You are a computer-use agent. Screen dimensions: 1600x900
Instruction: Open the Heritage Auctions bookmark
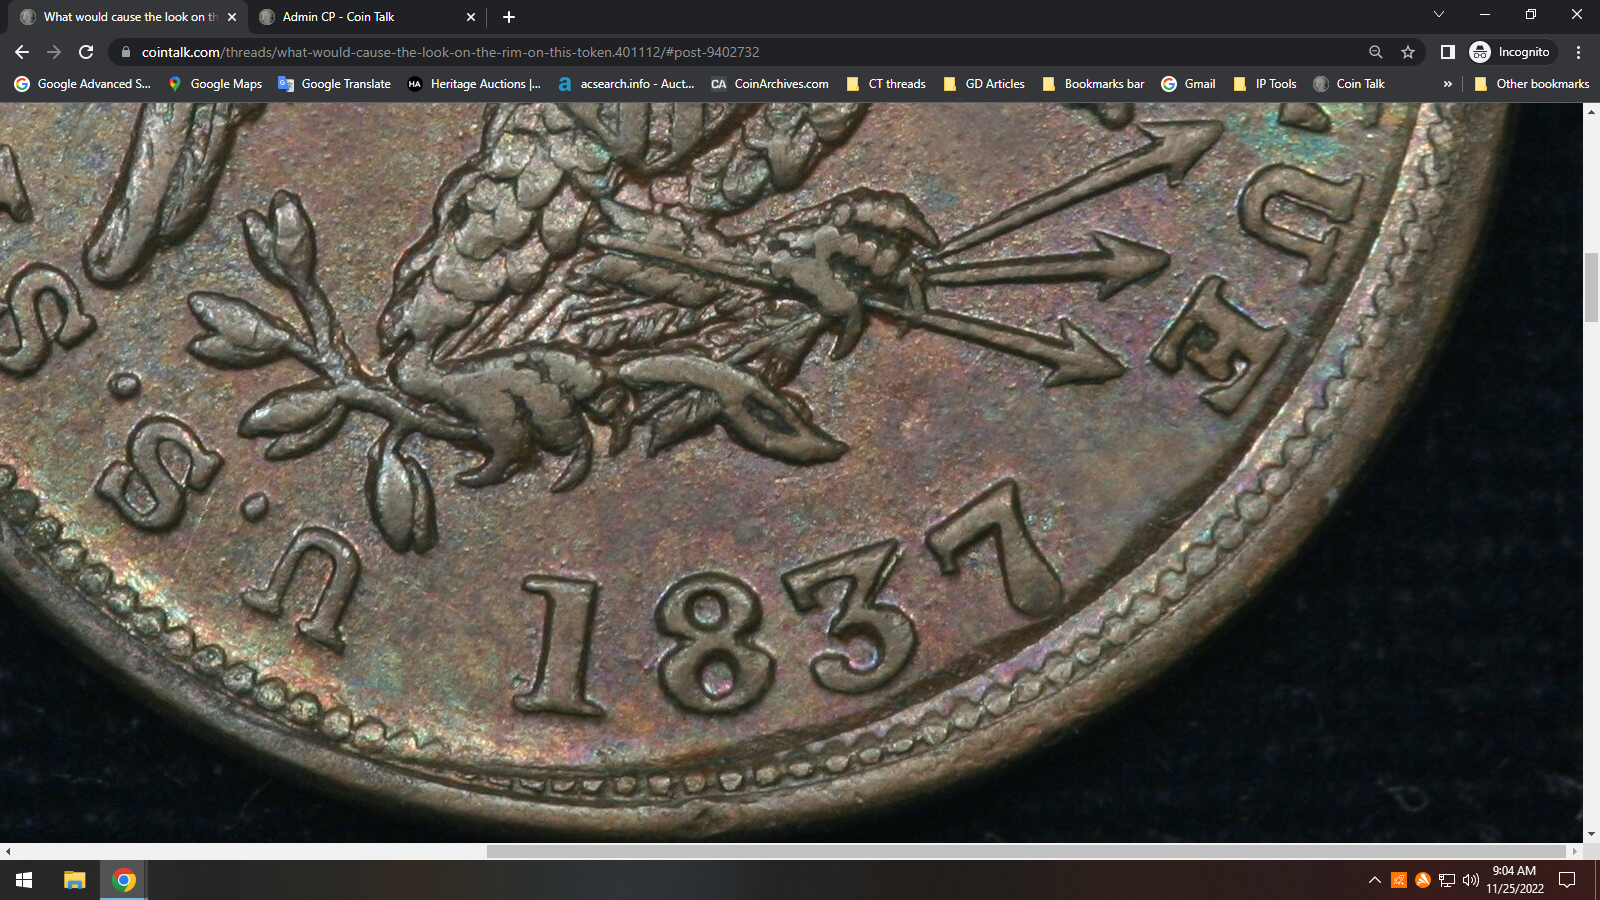(474, 84)
